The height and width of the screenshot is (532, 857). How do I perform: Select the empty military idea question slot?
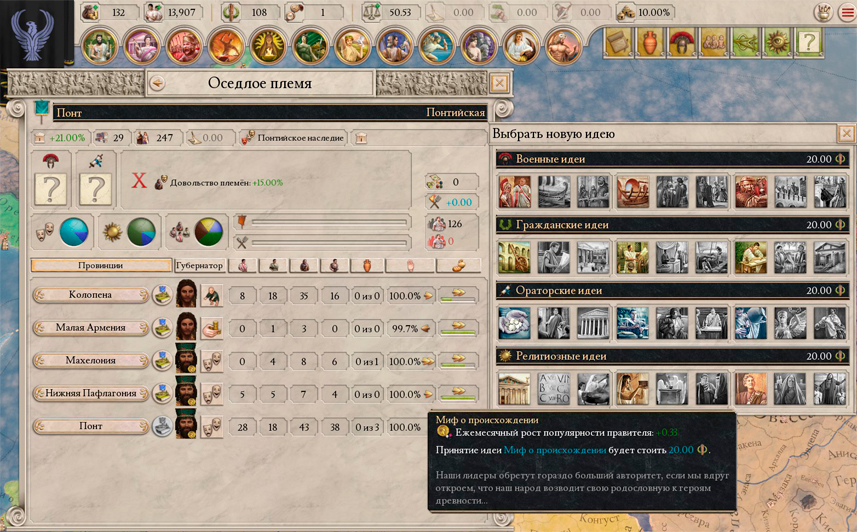click(x=50, y=189)
